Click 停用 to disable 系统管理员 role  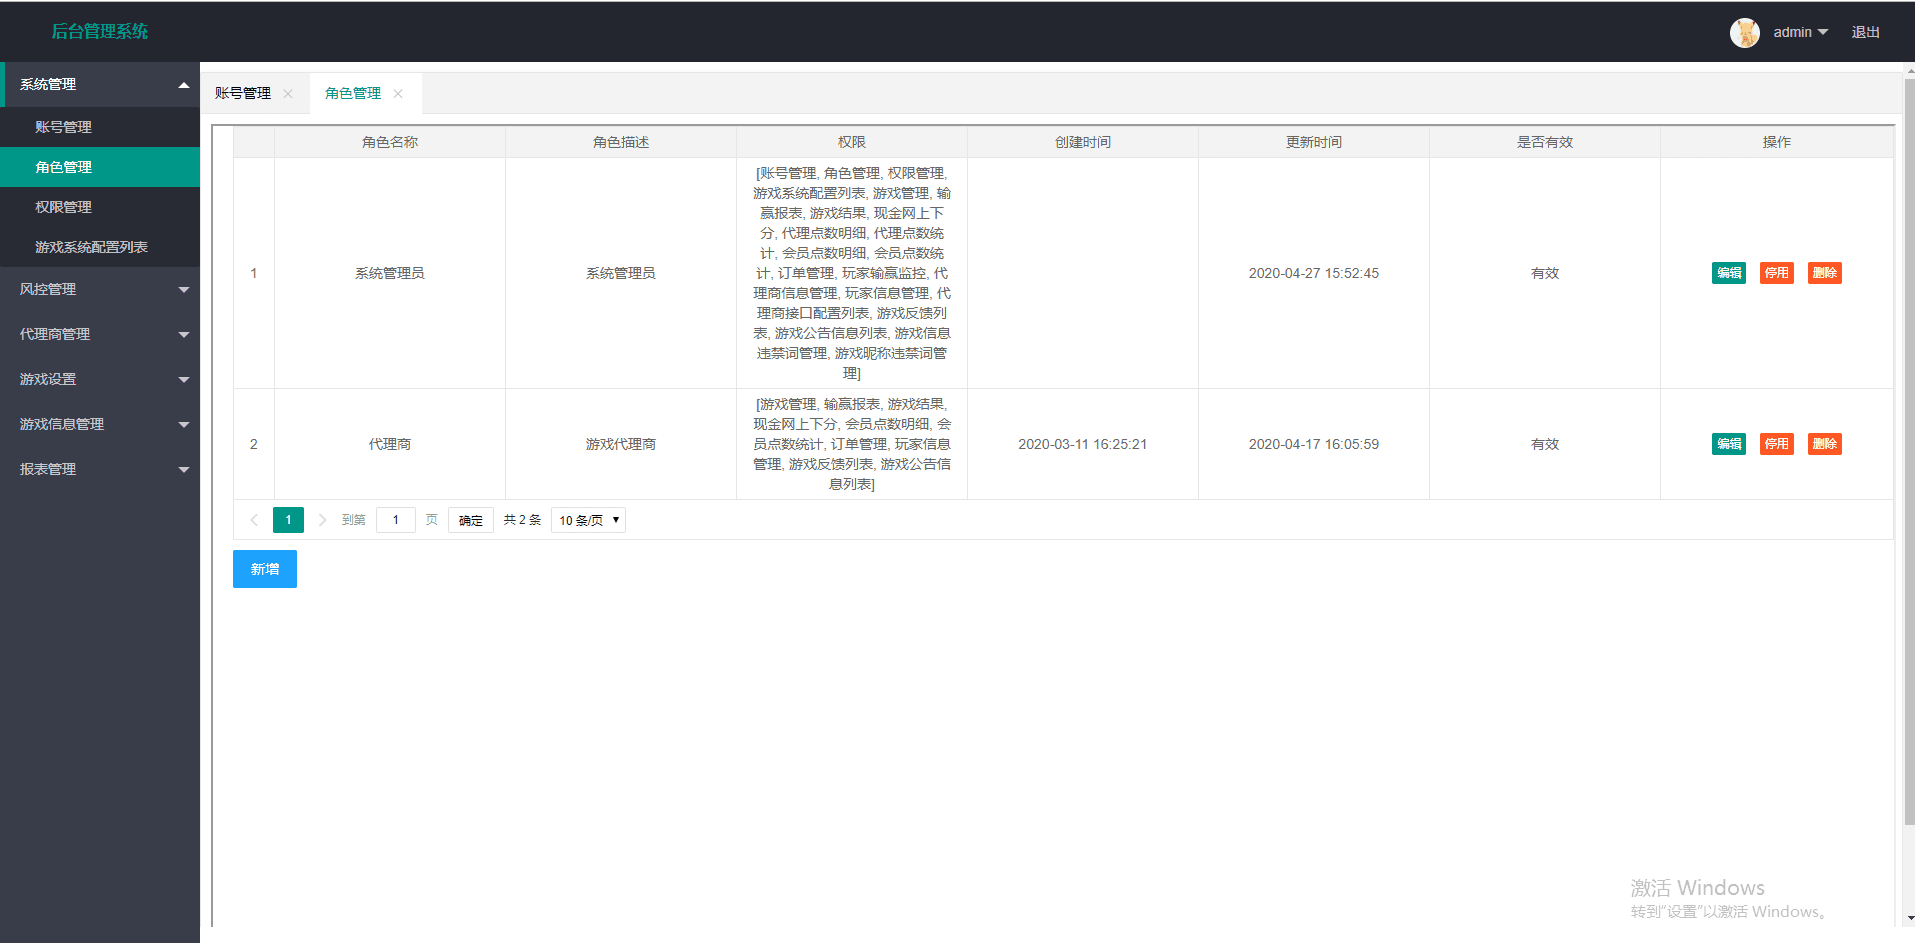point(1776,273)
